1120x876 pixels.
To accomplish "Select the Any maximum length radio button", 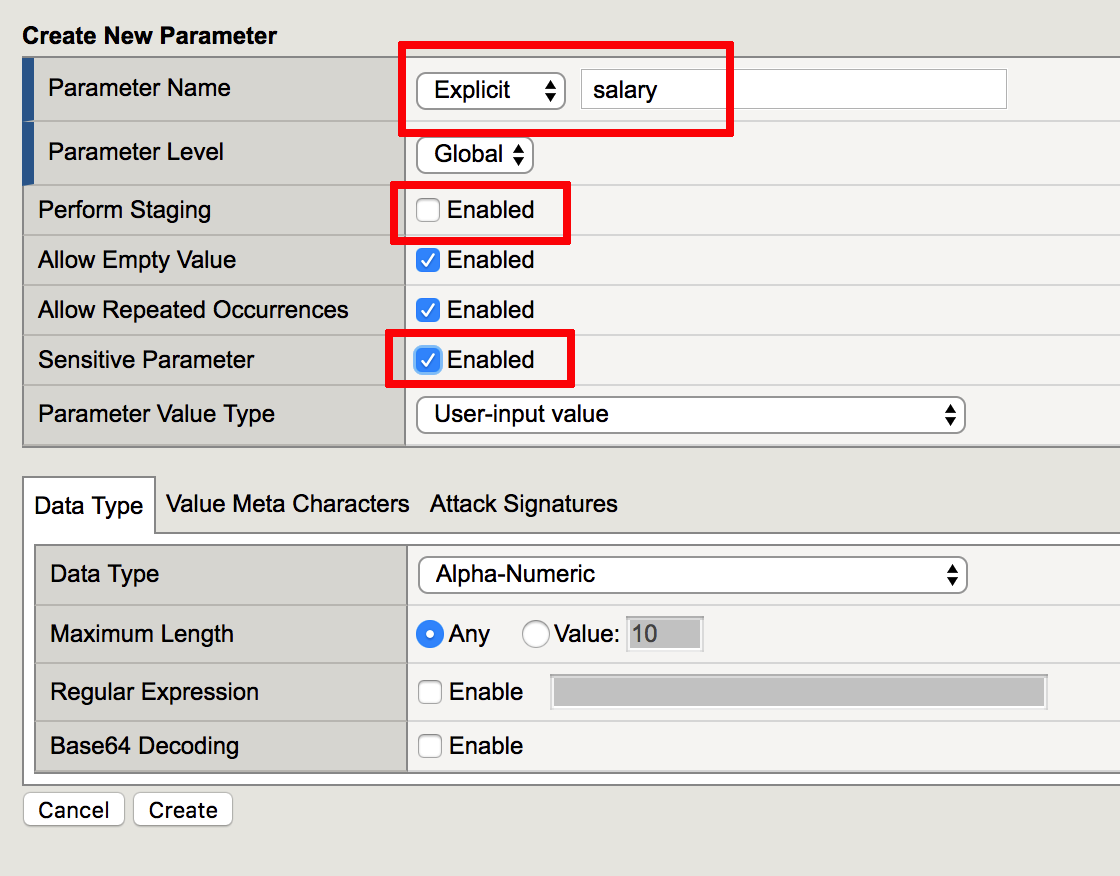I will [x=430, y=634].
